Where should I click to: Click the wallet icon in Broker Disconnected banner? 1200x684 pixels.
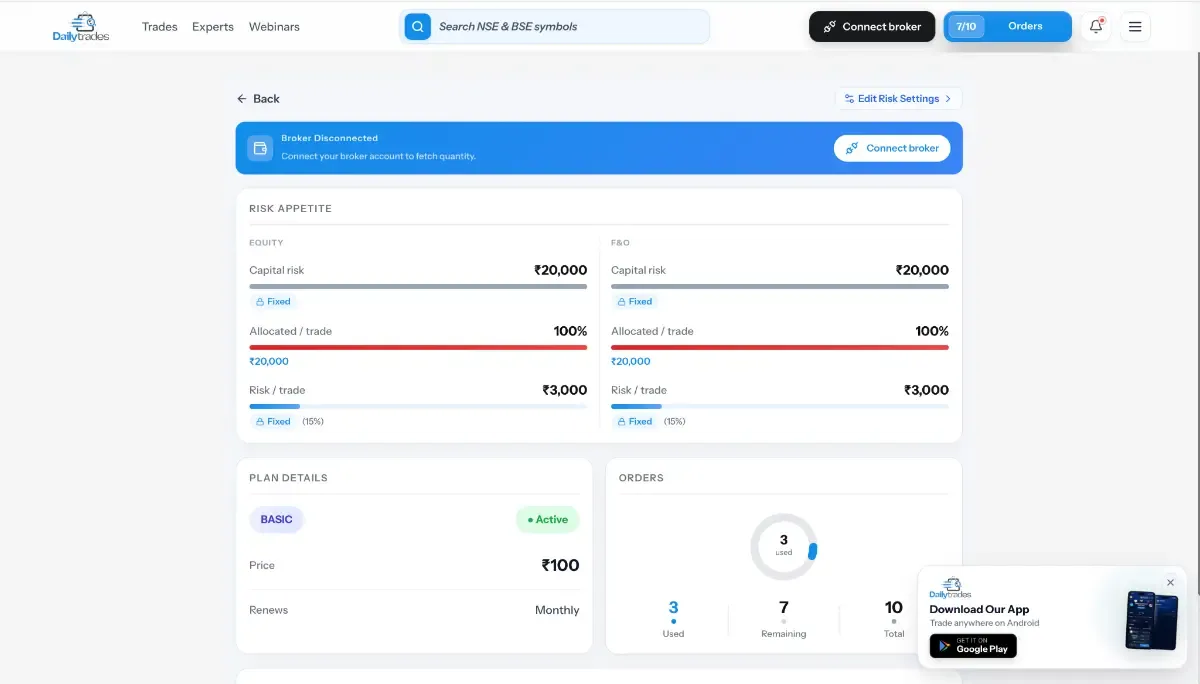click(x=260, y=148)
